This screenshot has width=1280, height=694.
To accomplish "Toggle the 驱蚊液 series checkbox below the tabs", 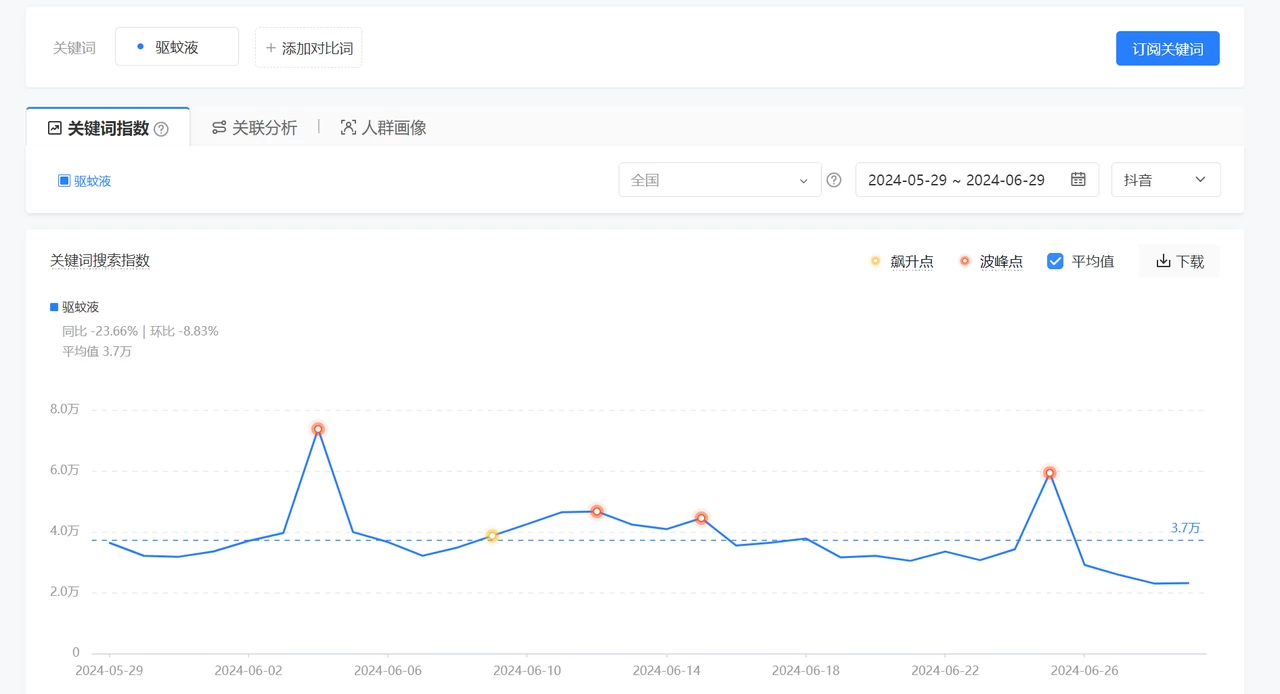I will 63,180.
